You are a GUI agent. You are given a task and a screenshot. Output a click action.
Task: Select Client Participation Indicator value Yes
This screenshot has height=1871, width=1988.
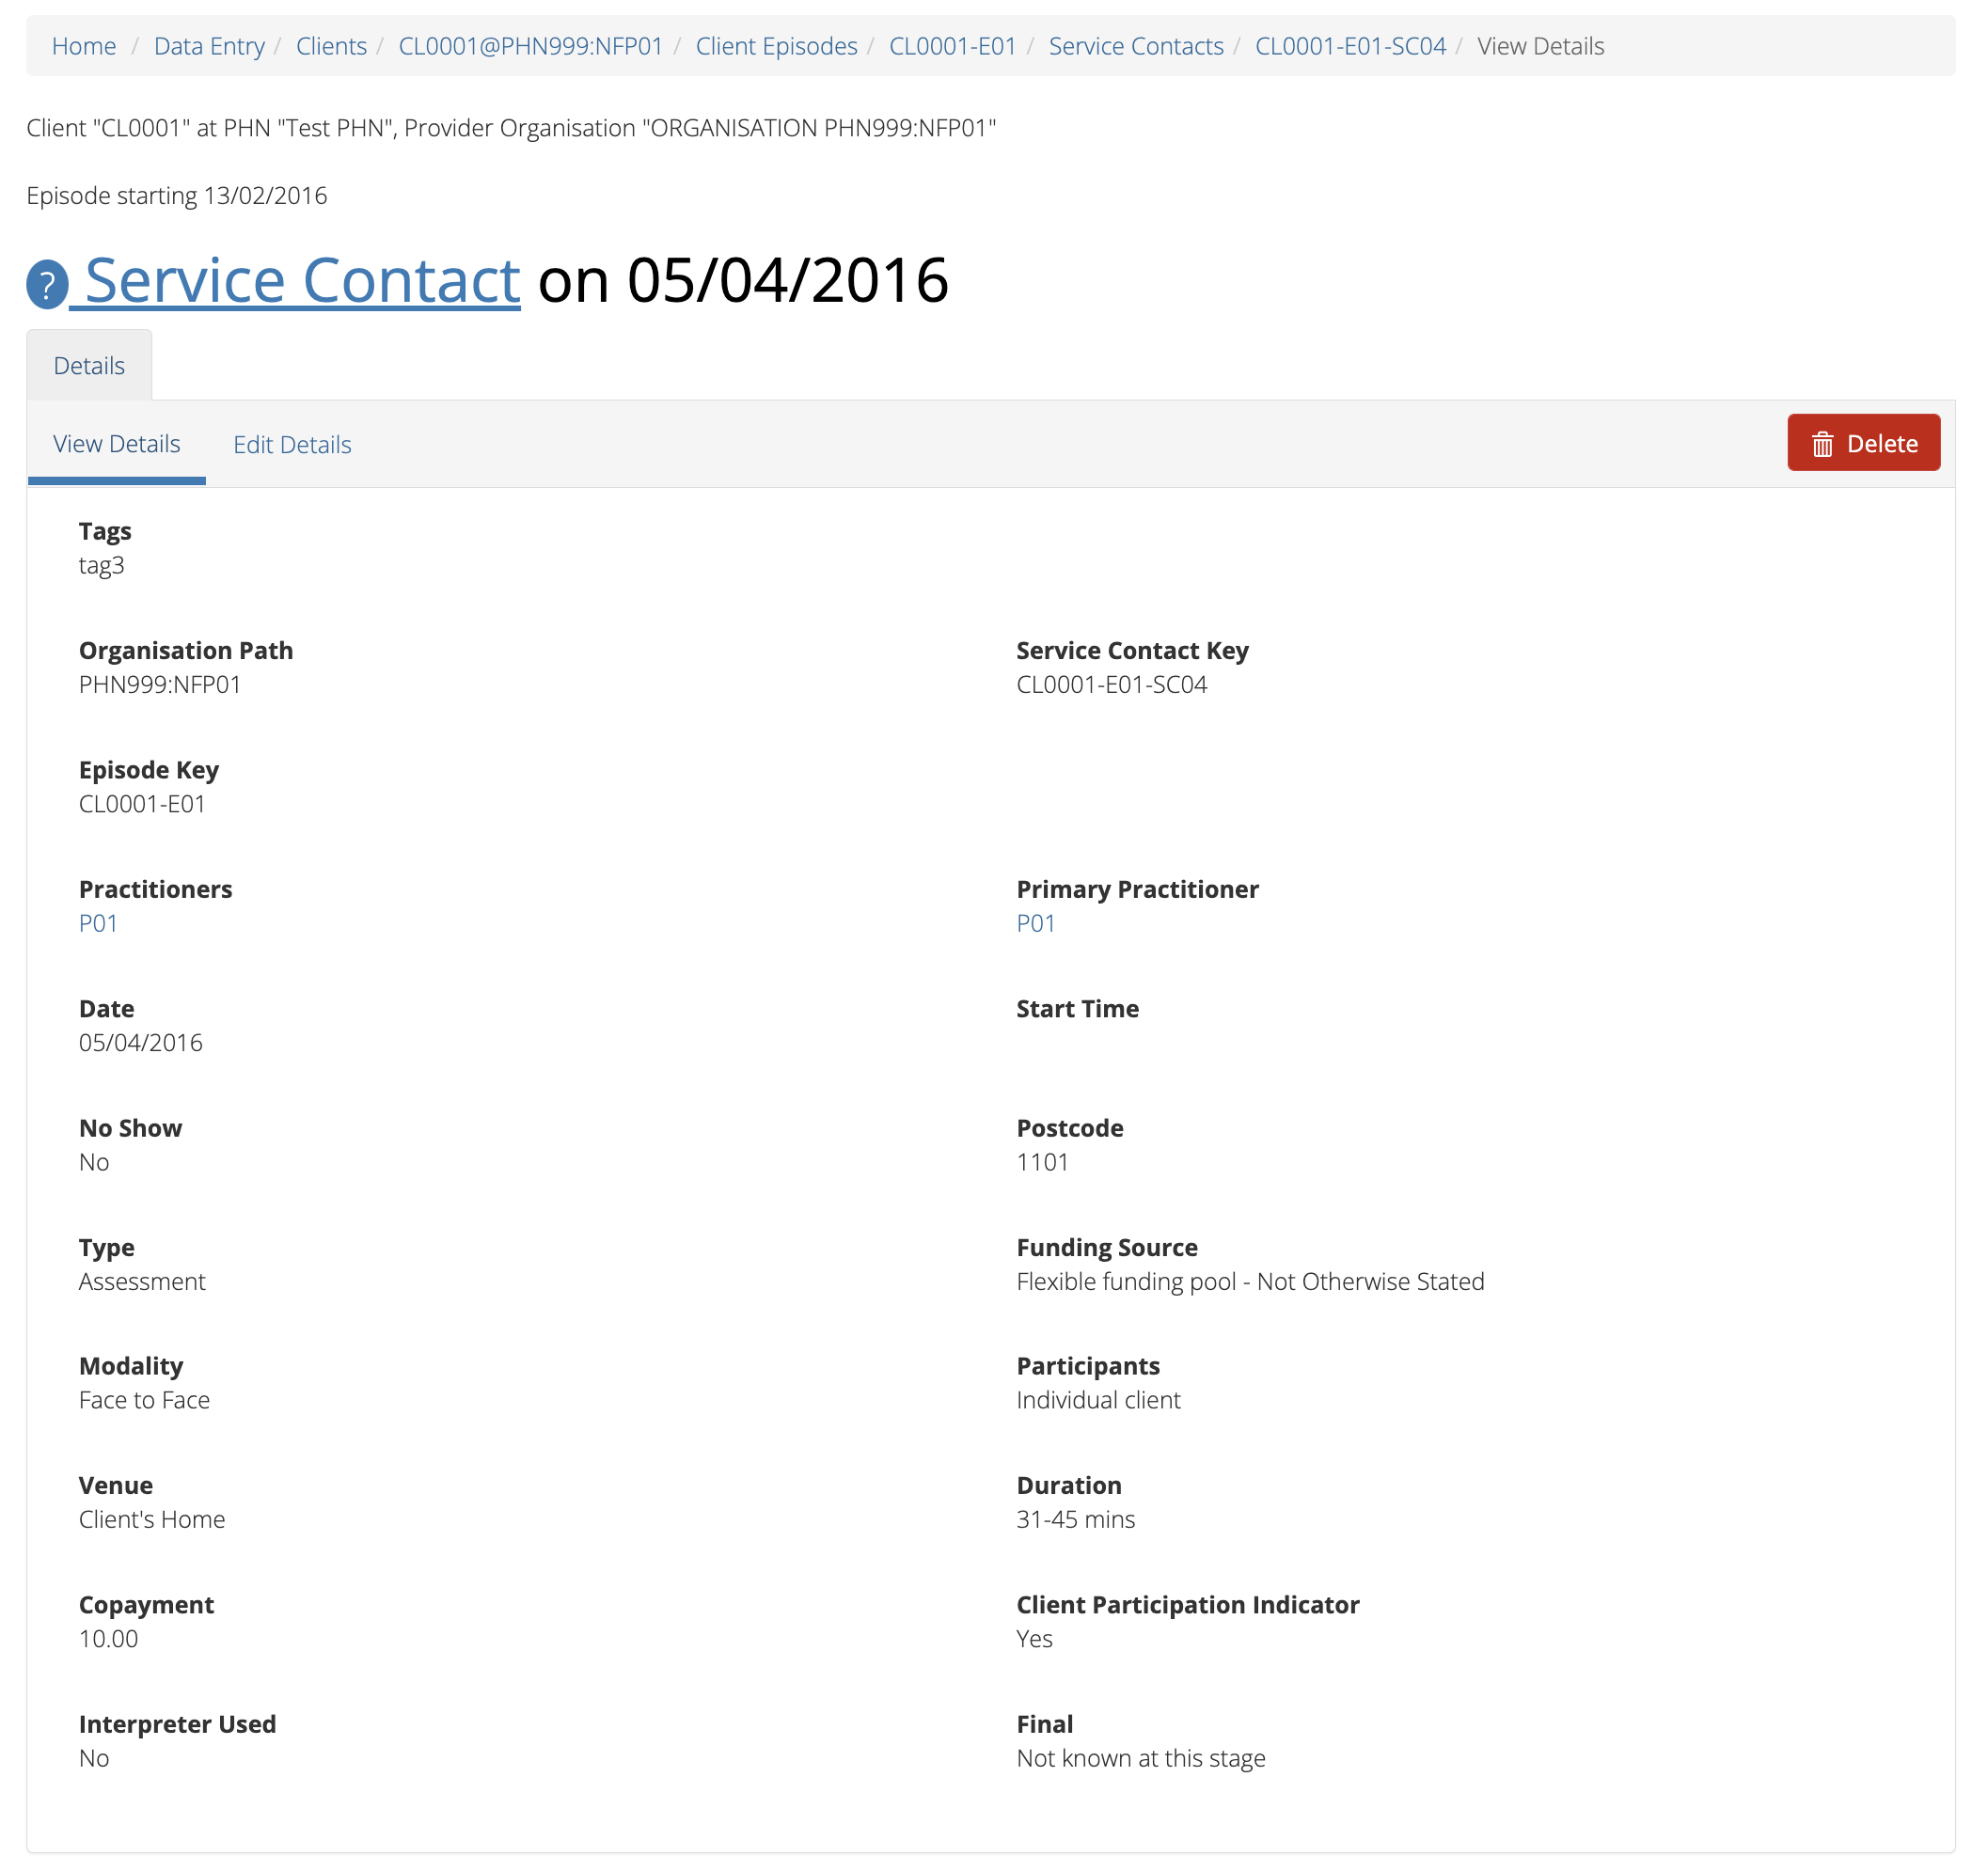(1034, 1639)
